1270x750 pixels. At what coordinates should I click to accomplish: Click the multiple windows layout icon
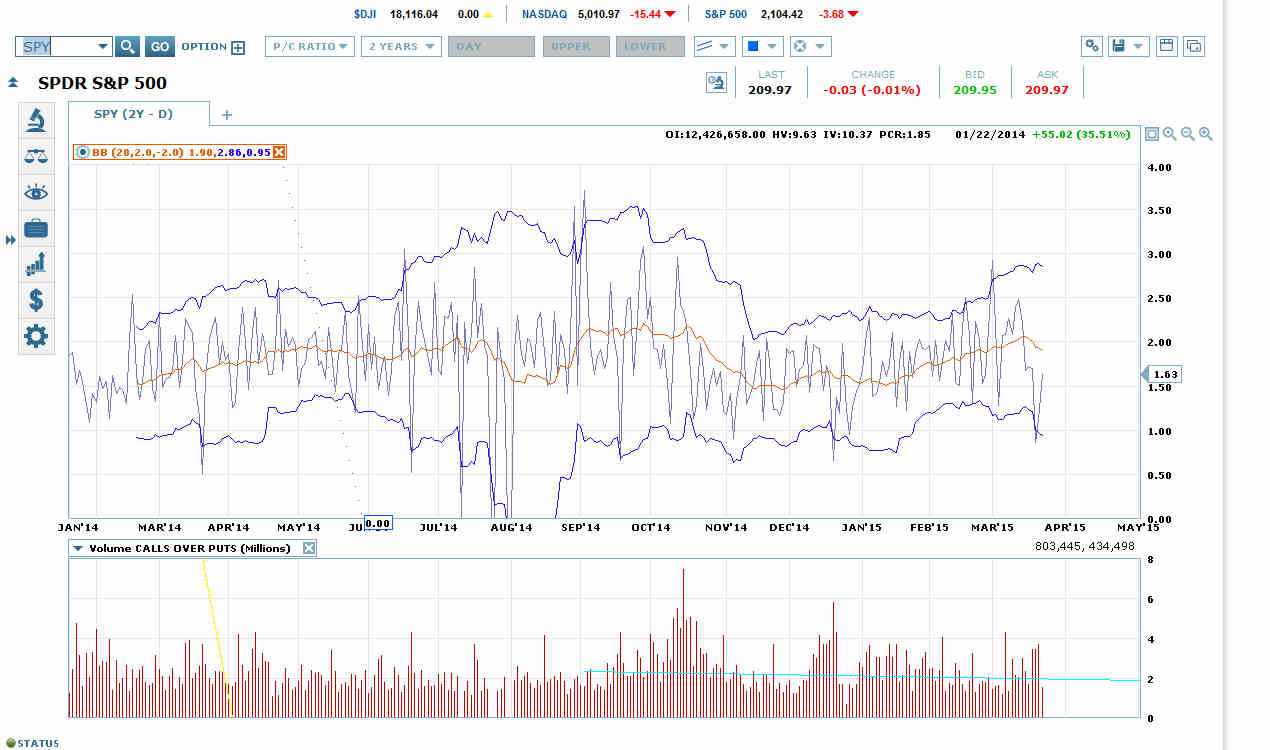coord(1194,46)
